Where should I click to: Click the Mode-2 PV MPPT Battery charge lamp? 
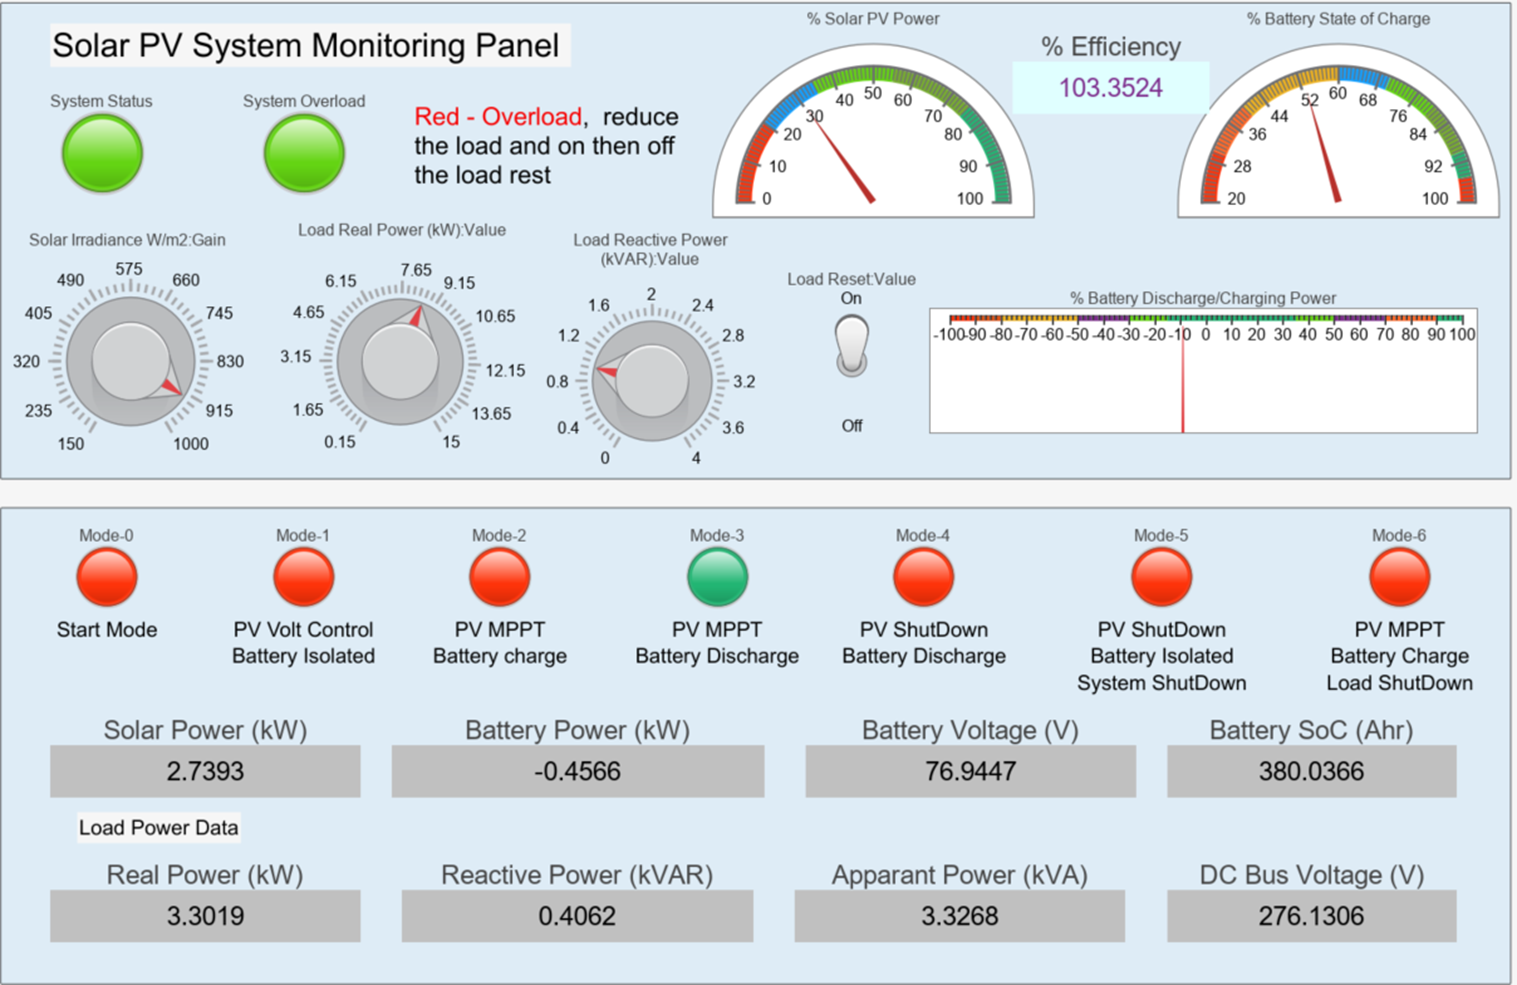(499, 577)
